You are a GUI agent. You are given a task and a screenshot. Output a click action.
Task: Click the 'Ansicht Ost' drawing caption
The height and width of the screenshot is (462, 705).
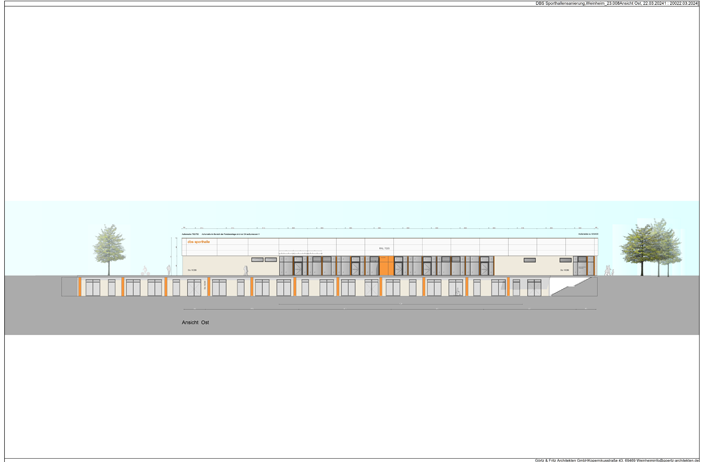[x=195, y=323]
